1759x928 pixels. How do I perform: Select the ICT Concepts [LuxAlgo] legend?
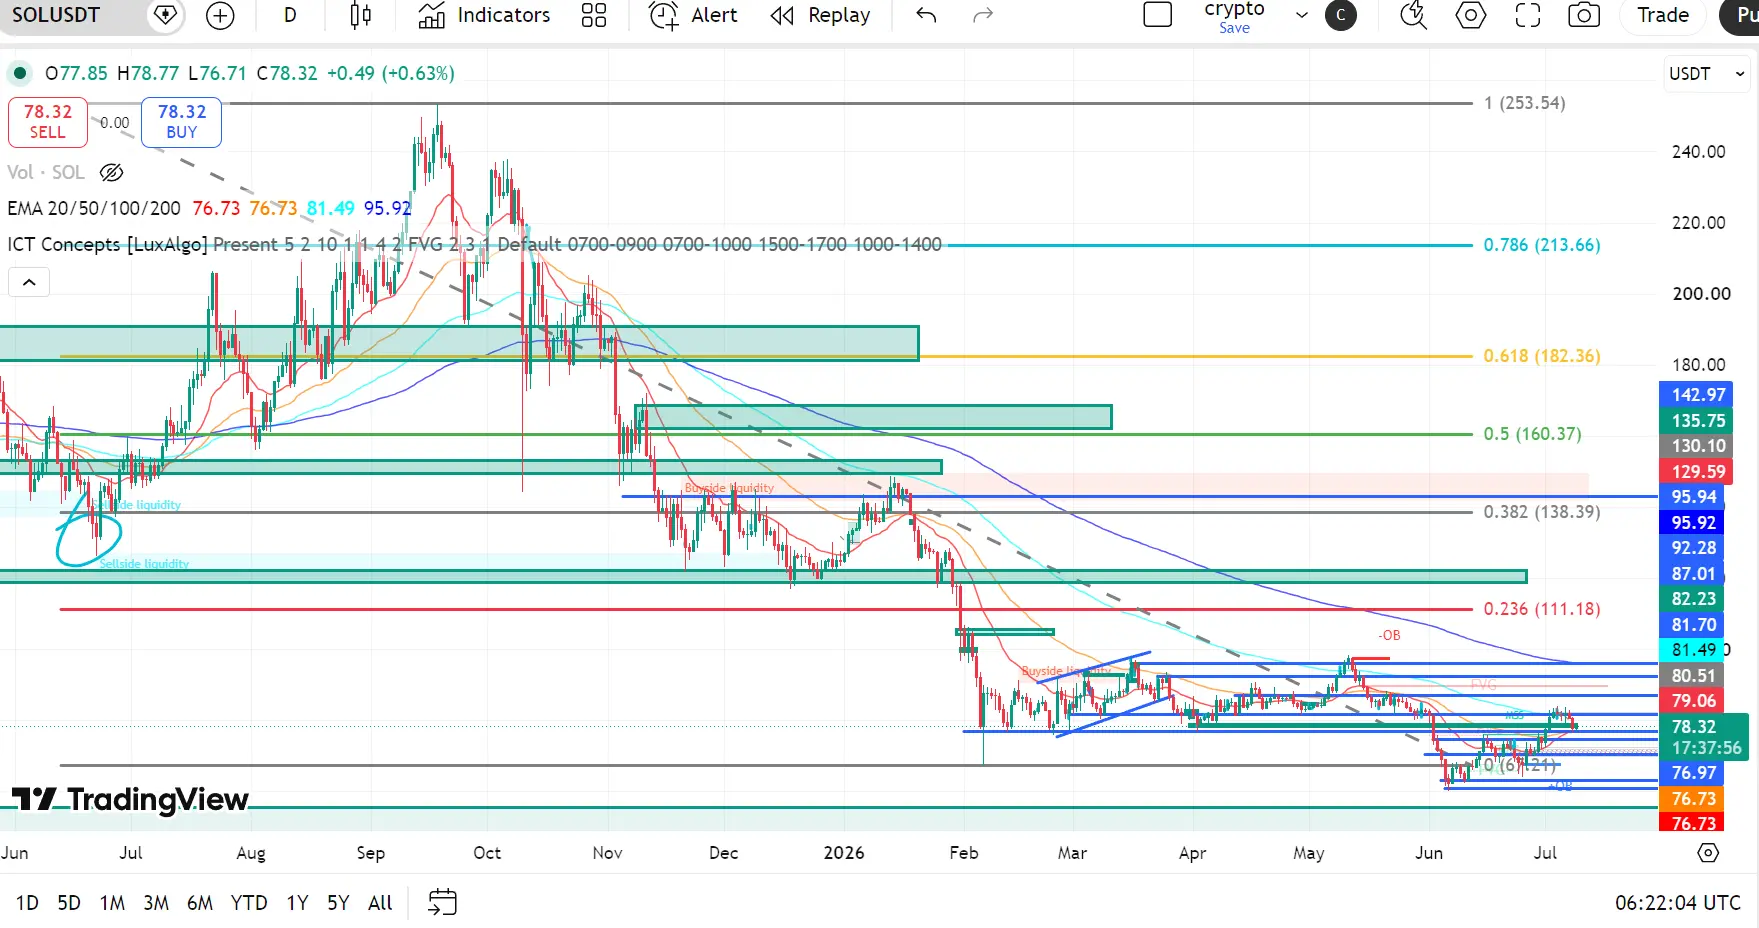tap(108, 244)
